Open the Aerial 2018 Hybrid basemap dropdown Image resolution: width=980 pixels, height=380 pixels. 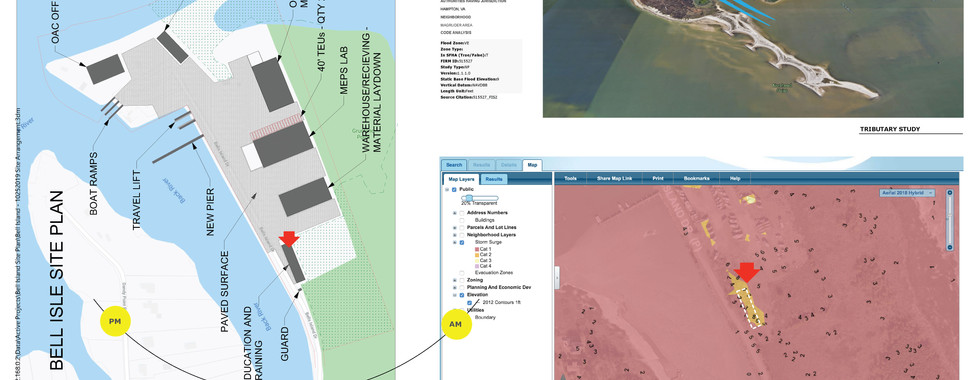[x=907, y=193]
